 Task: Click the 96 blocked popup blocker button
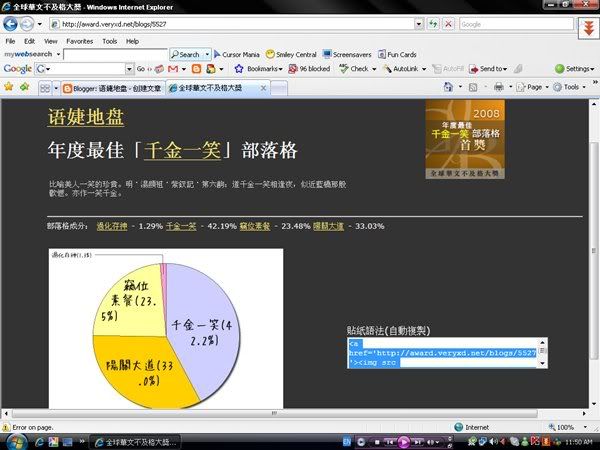coord(309,69)
